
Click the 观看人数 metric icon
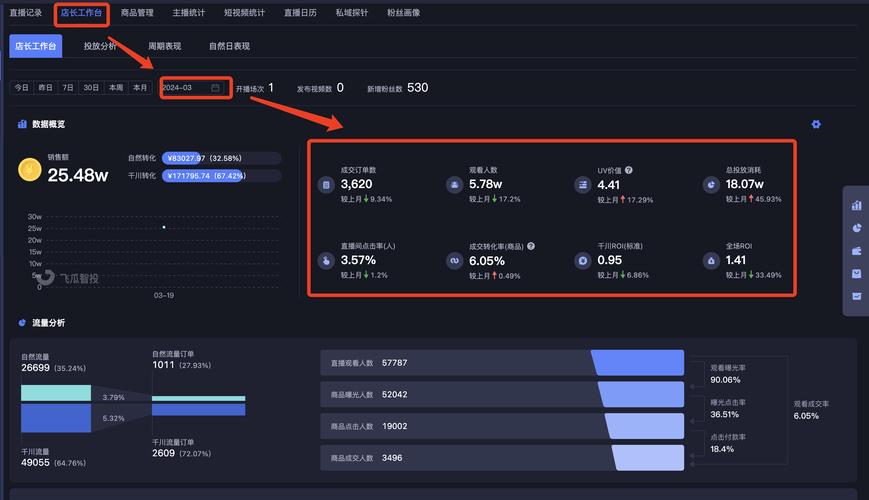tap(454, 185)
